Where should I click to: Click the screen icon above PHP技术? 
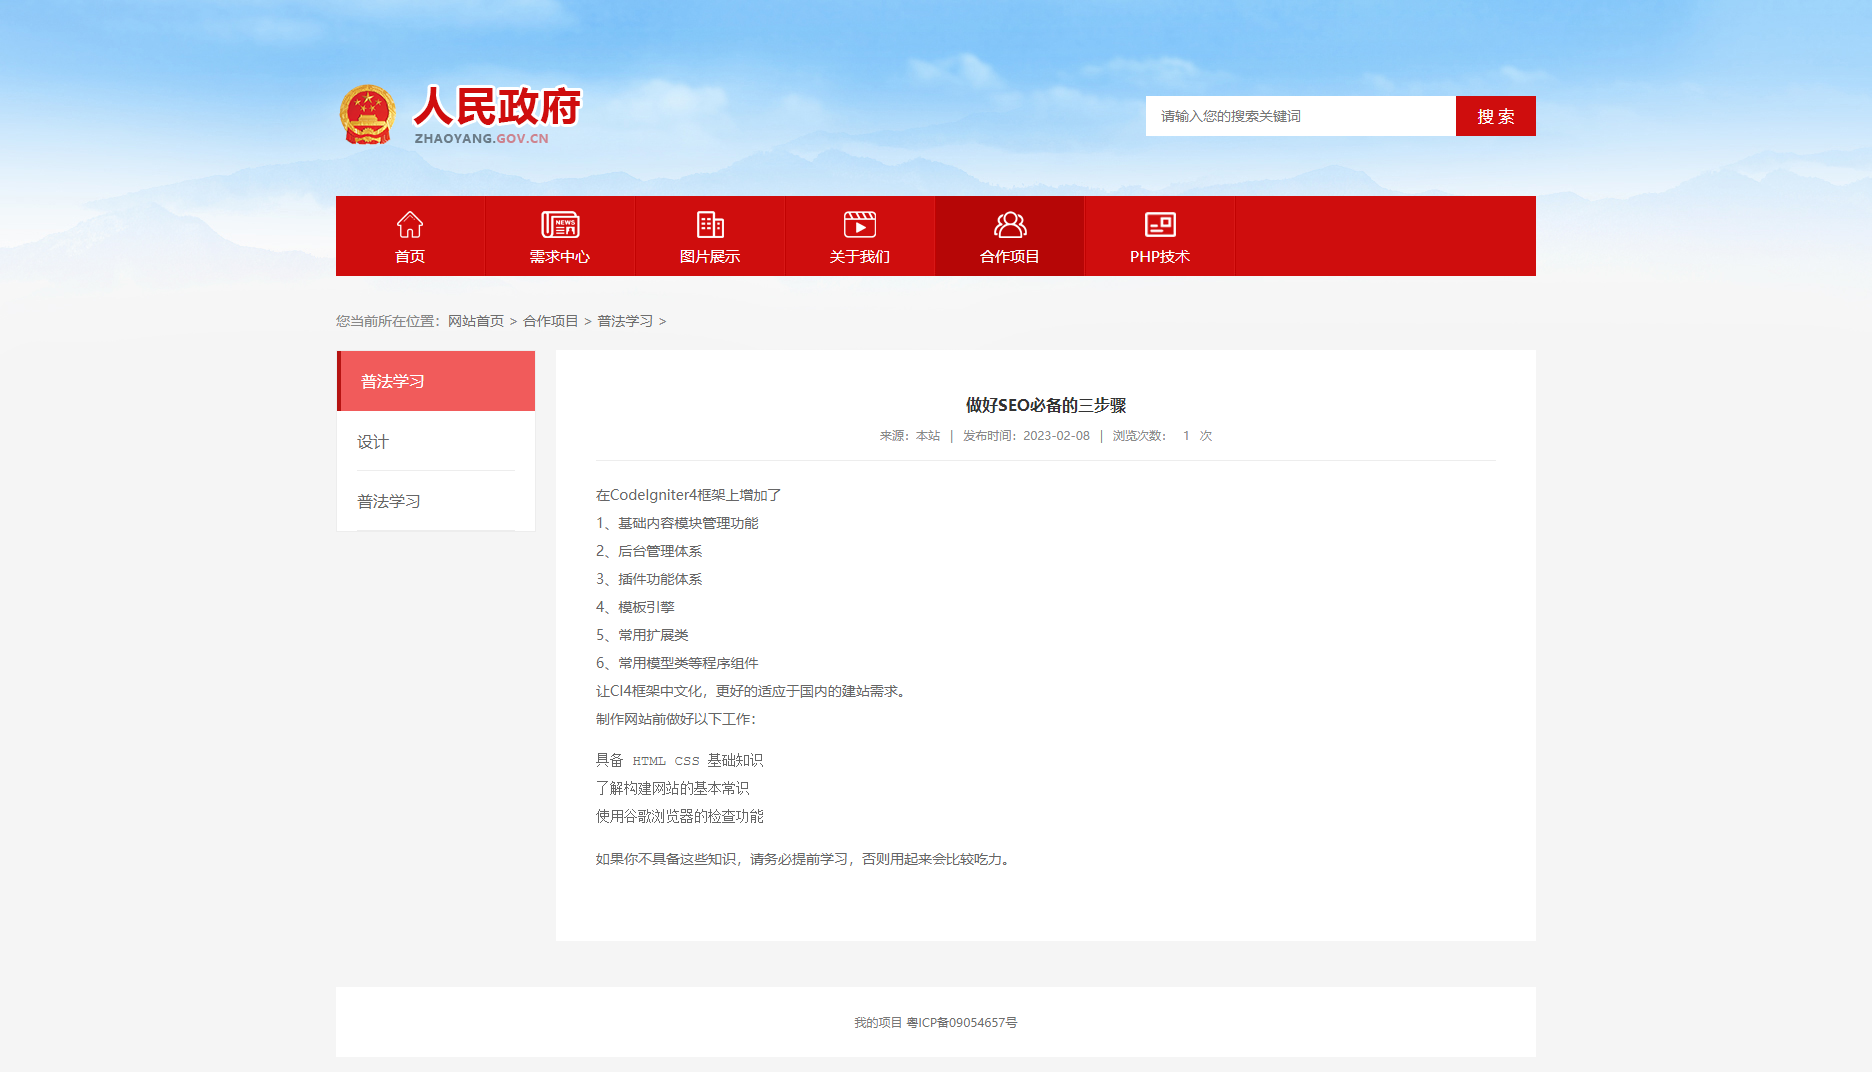(x=1160, y=224)
